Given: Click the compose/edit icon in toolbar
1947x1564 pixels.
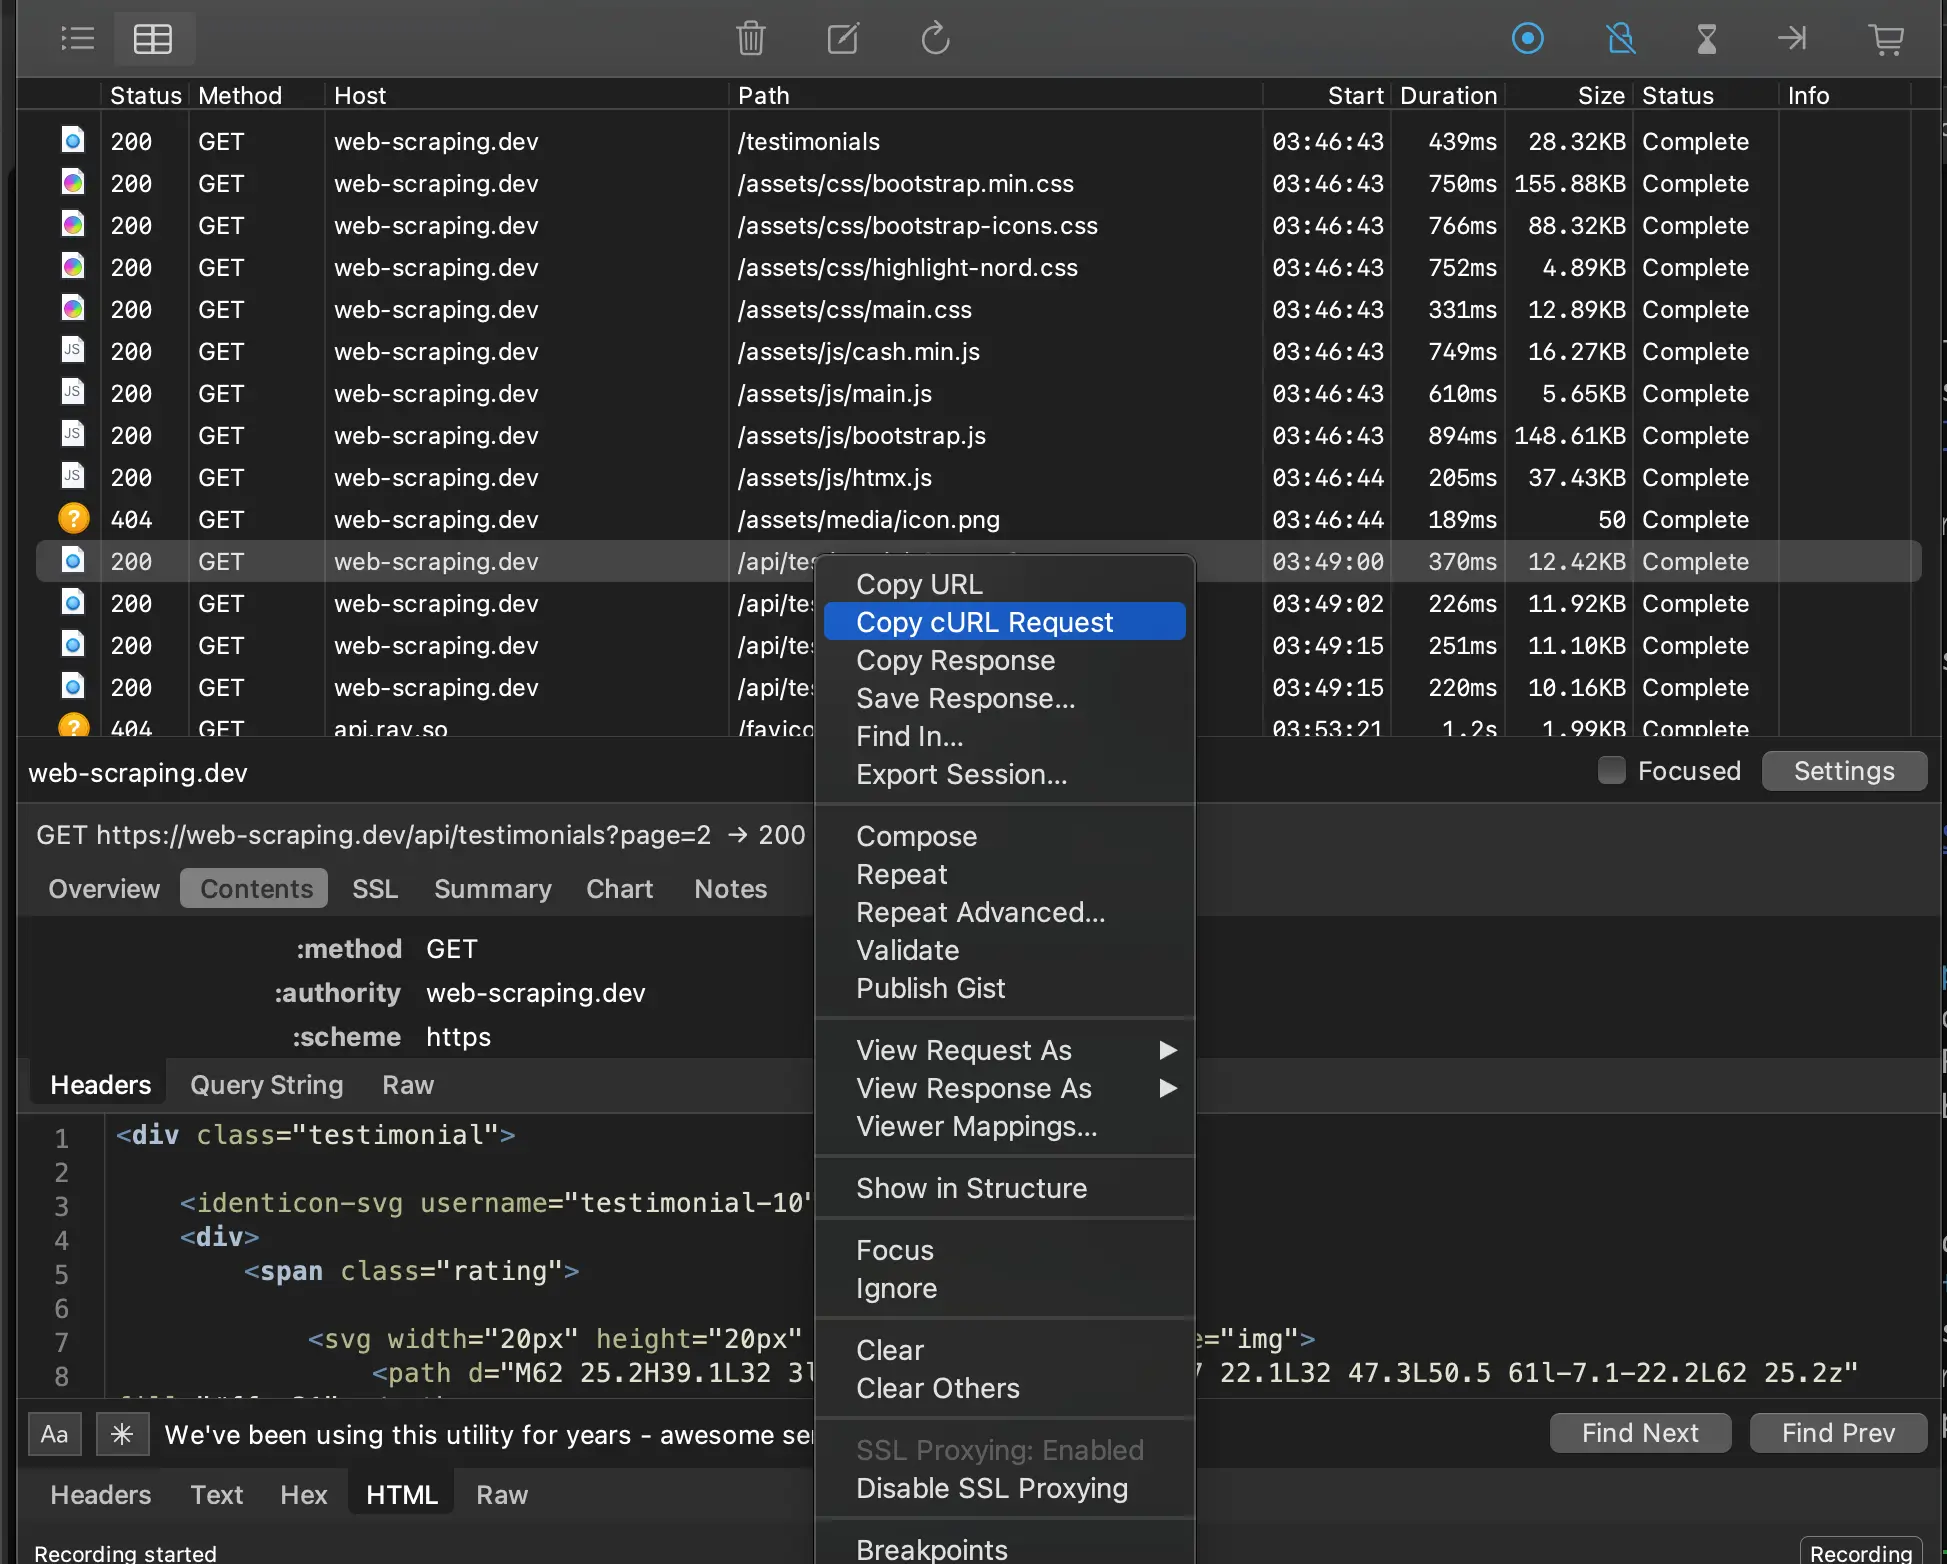Looking at the screenshot, I should 841,37.
